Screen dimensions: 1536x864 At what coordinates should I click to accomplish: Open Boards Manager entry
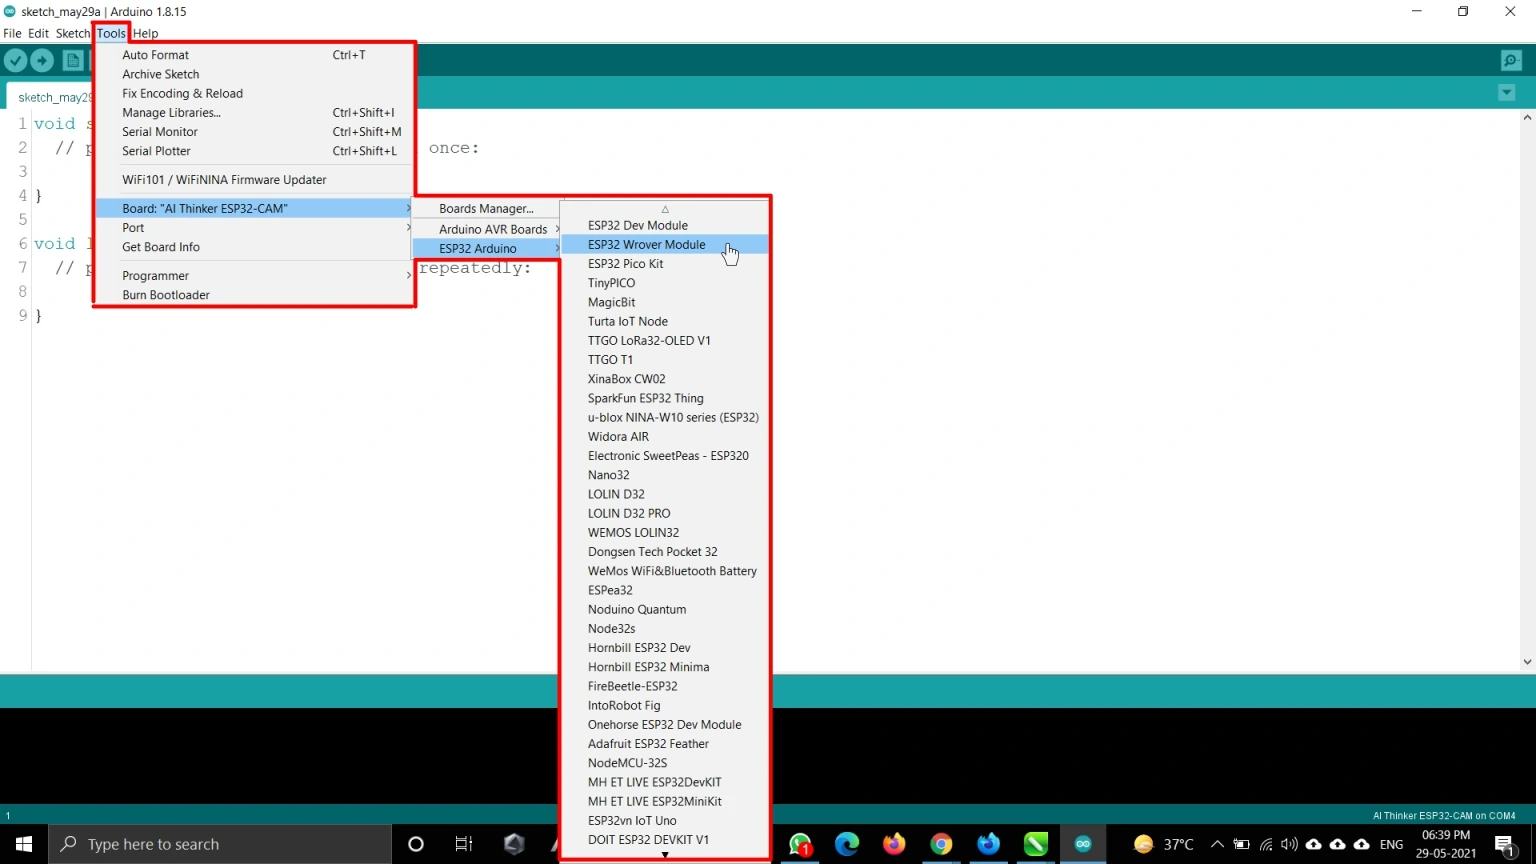[x=486, y=209]
